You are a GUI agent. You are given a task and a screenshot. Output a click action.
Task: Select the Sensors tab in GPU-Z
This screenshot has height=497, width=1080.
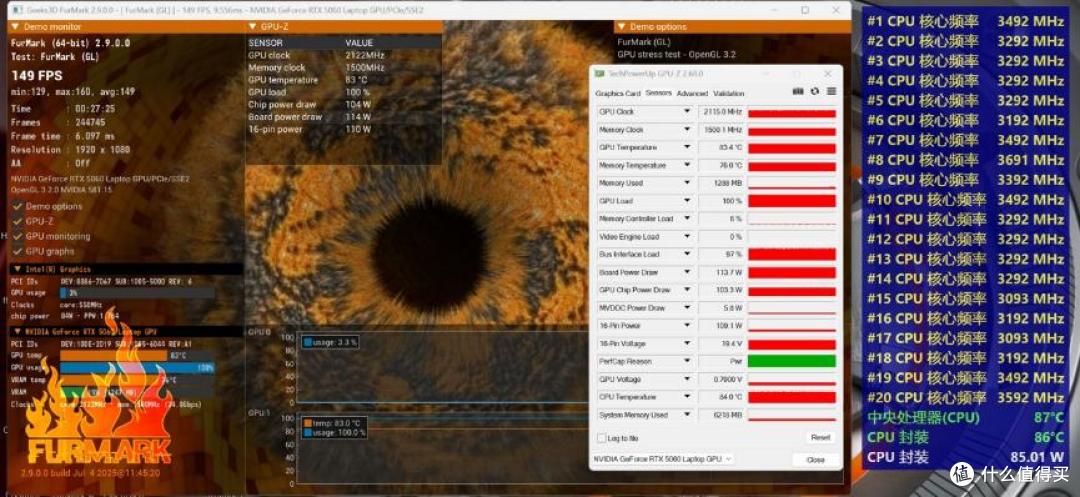point(658,93)
